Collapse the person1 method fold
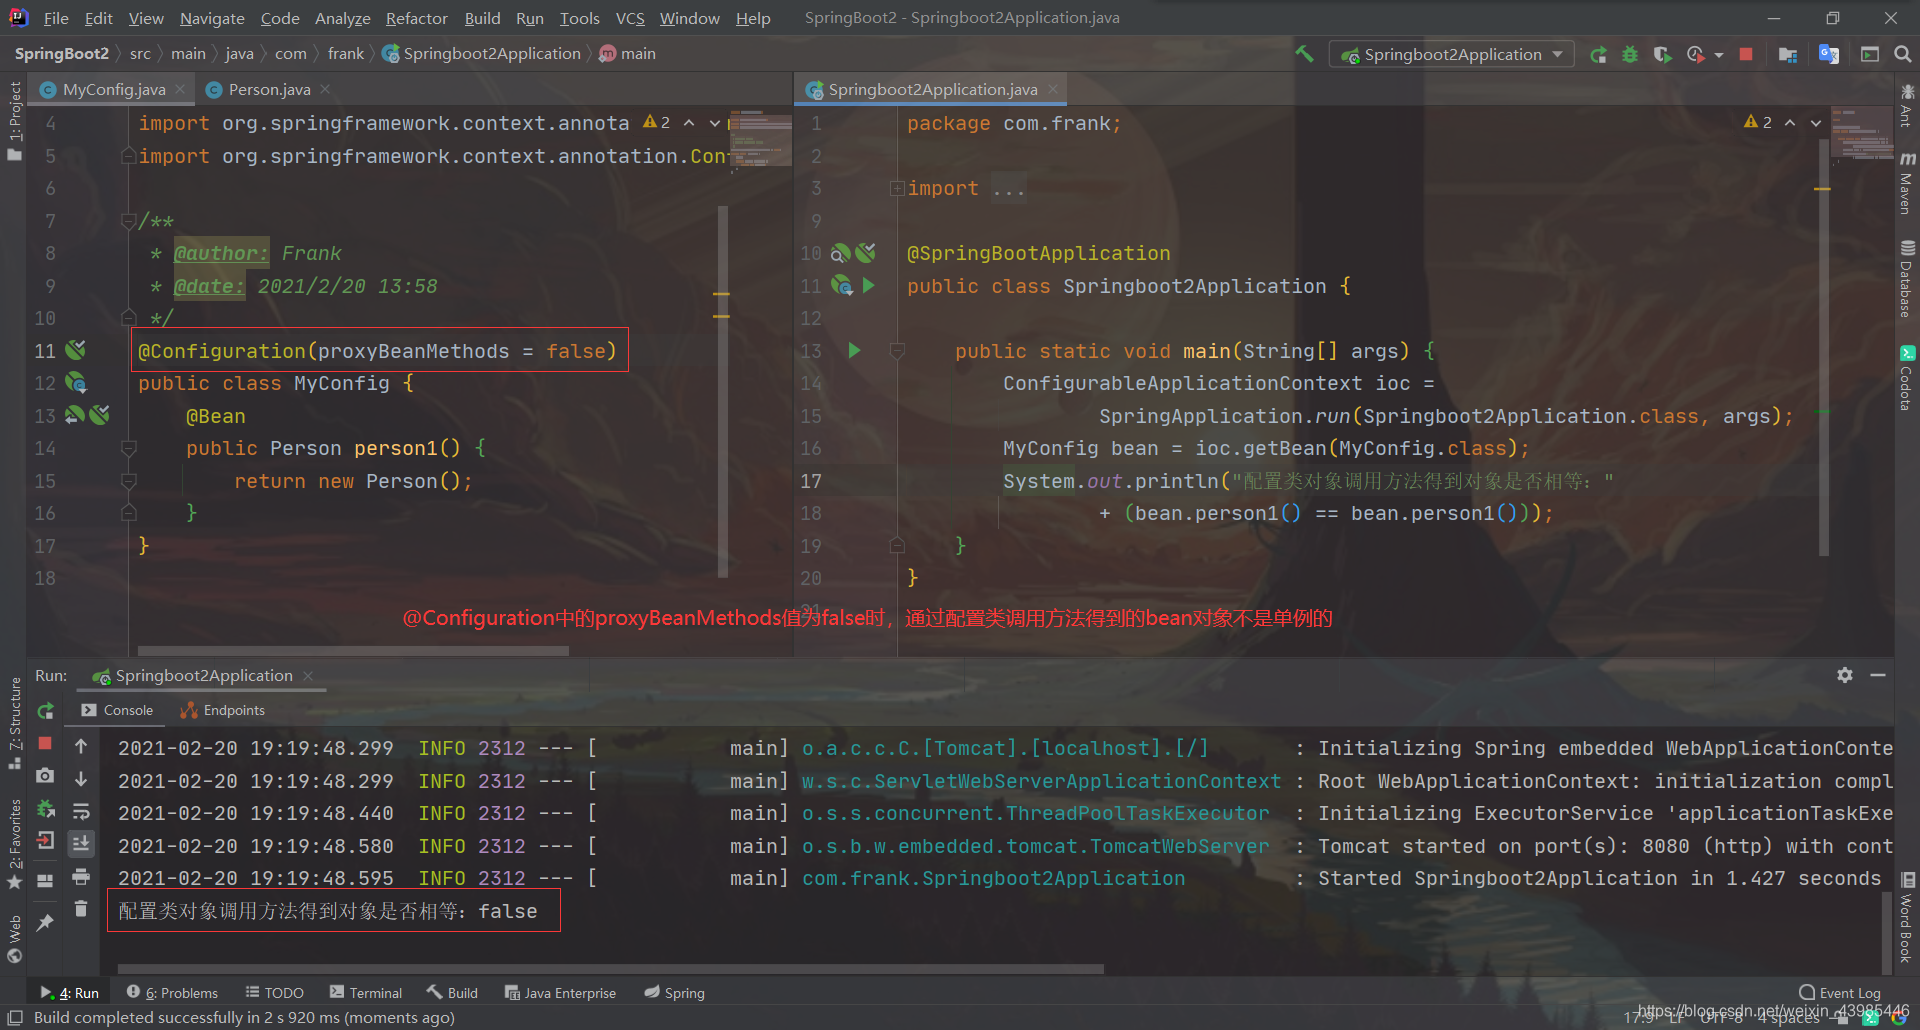Viewport: 1920px width, 1030px height. [128, 448]
